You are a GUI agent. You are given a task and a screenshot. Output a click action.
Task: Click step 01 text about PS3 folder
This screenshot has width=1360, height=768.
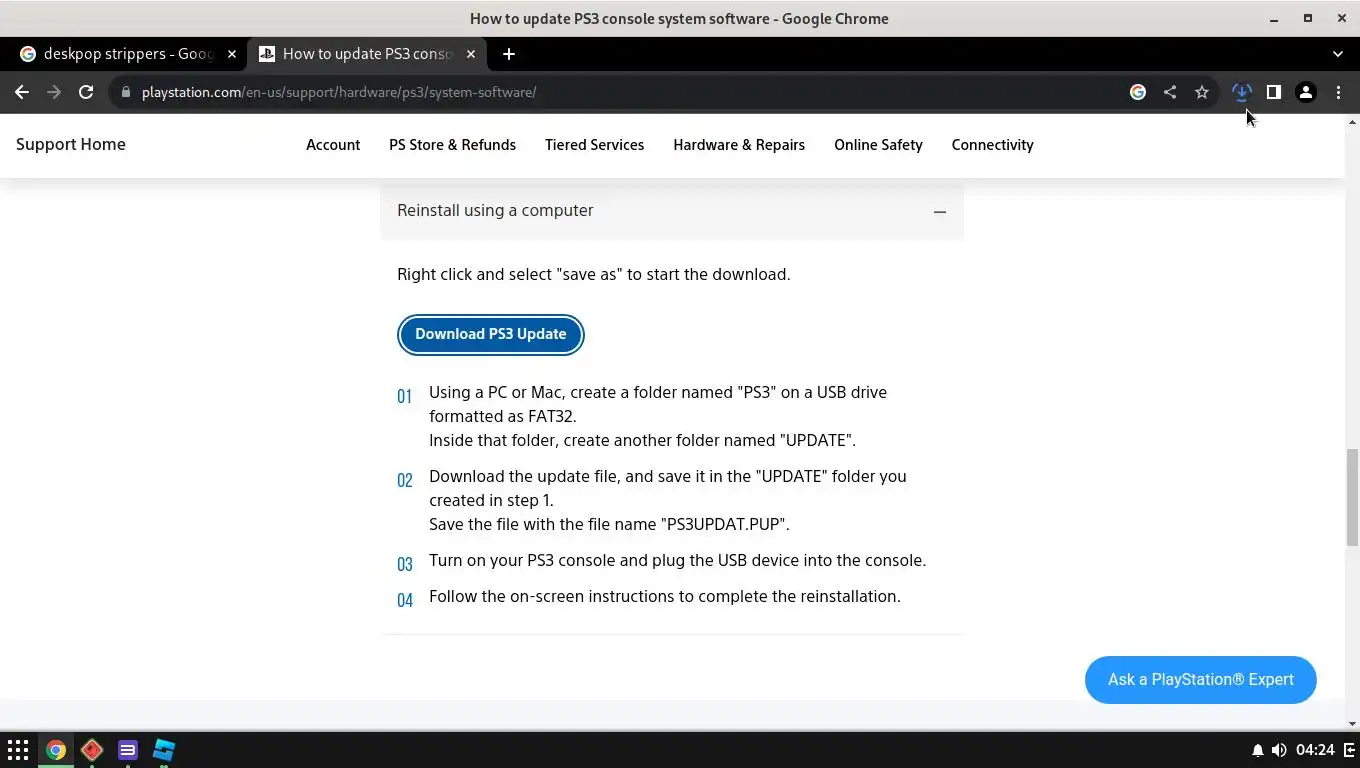(658, 416)
